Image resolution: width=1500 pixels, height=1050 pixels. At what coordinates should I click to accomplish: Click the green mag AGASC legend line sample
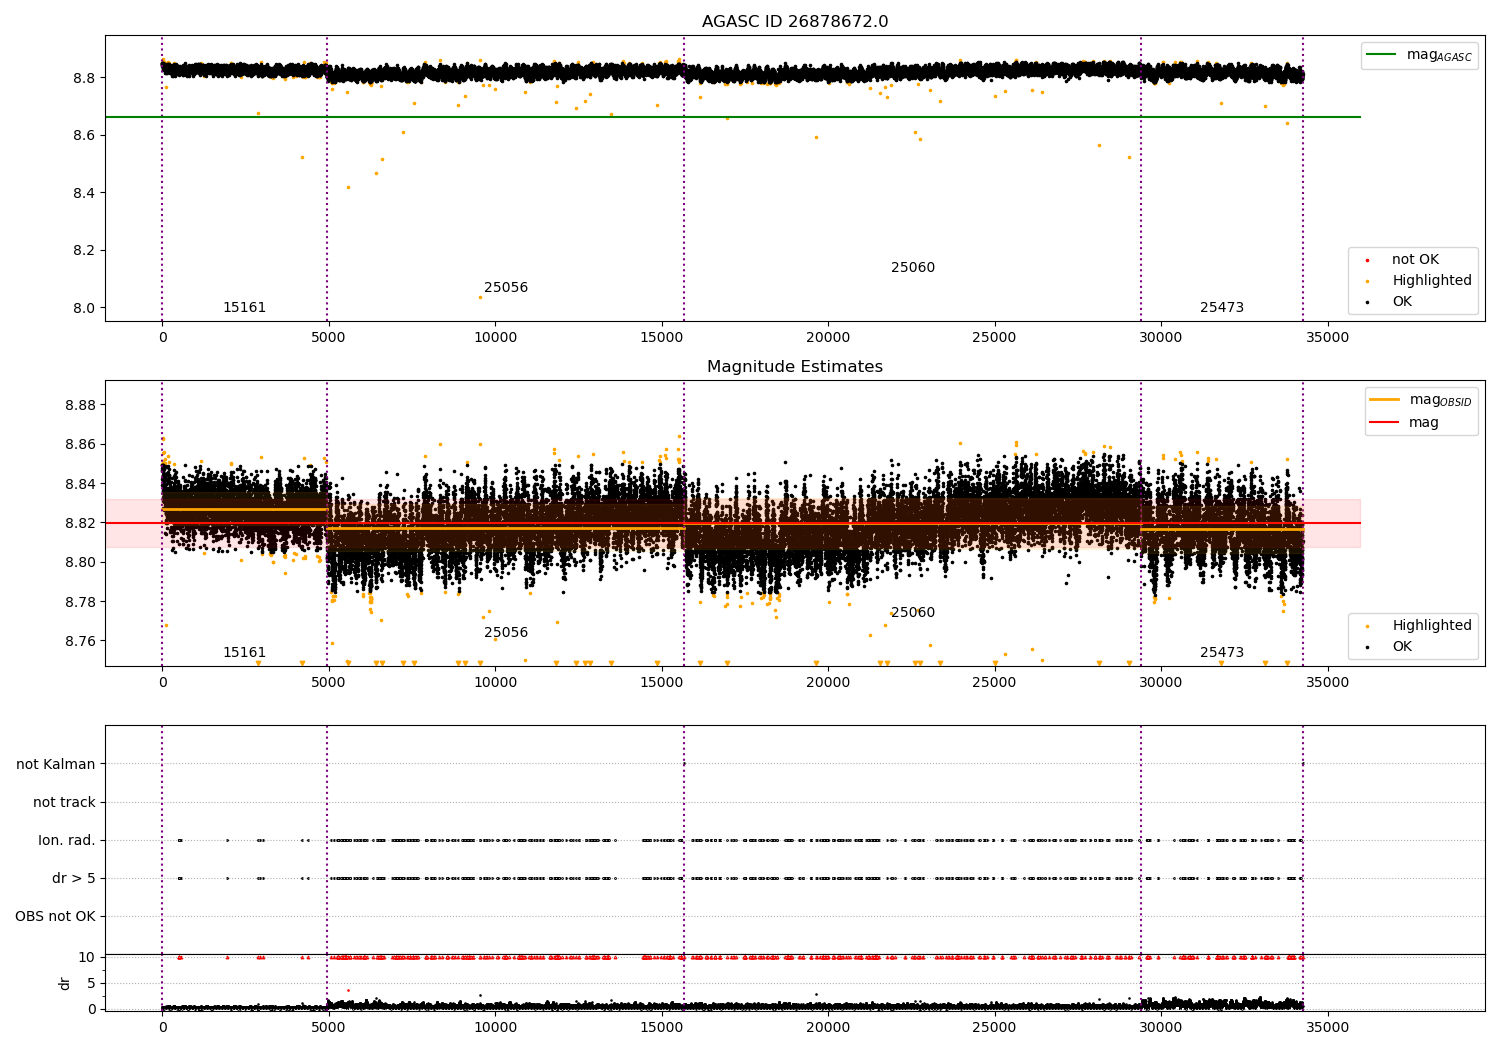coord(1382,55)
